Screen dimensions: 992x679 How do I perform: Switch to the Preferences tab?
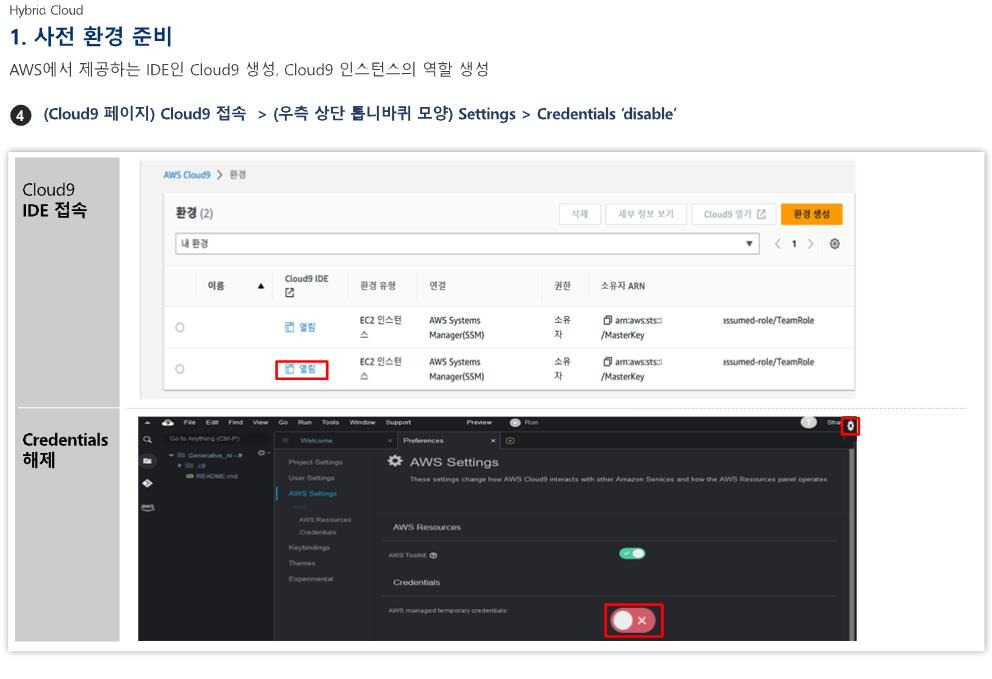(x=423, y=440)
